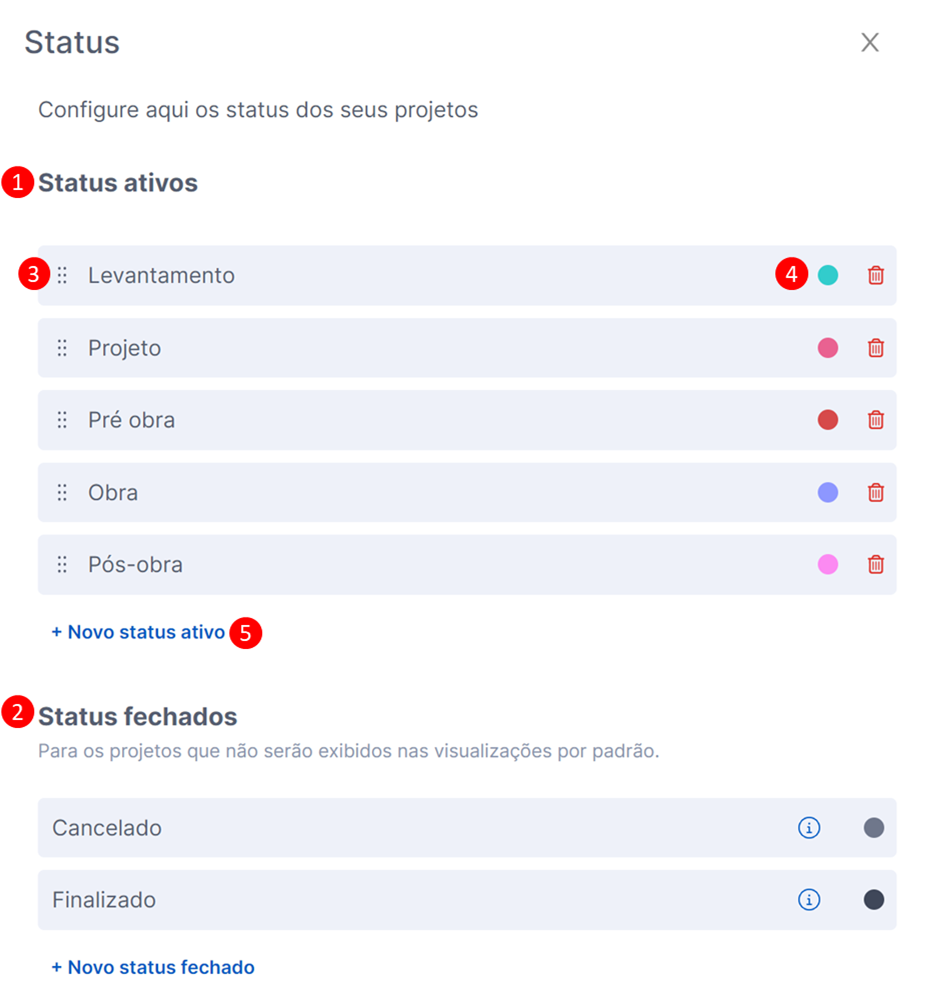Screen dimensions: 930x984
Task: Delete the Levantamento status with trash icon
Action: [x=876, y=275]
